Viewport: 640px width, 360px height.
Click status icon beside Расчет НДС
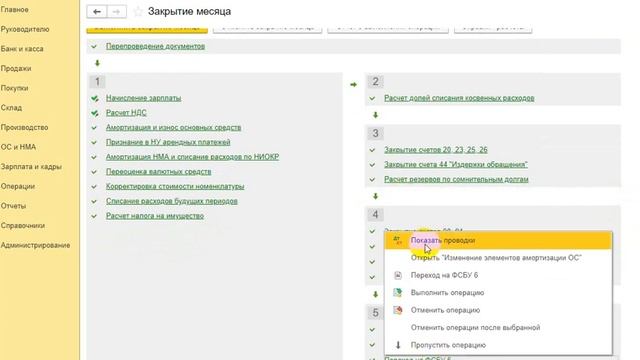point(95,113)
